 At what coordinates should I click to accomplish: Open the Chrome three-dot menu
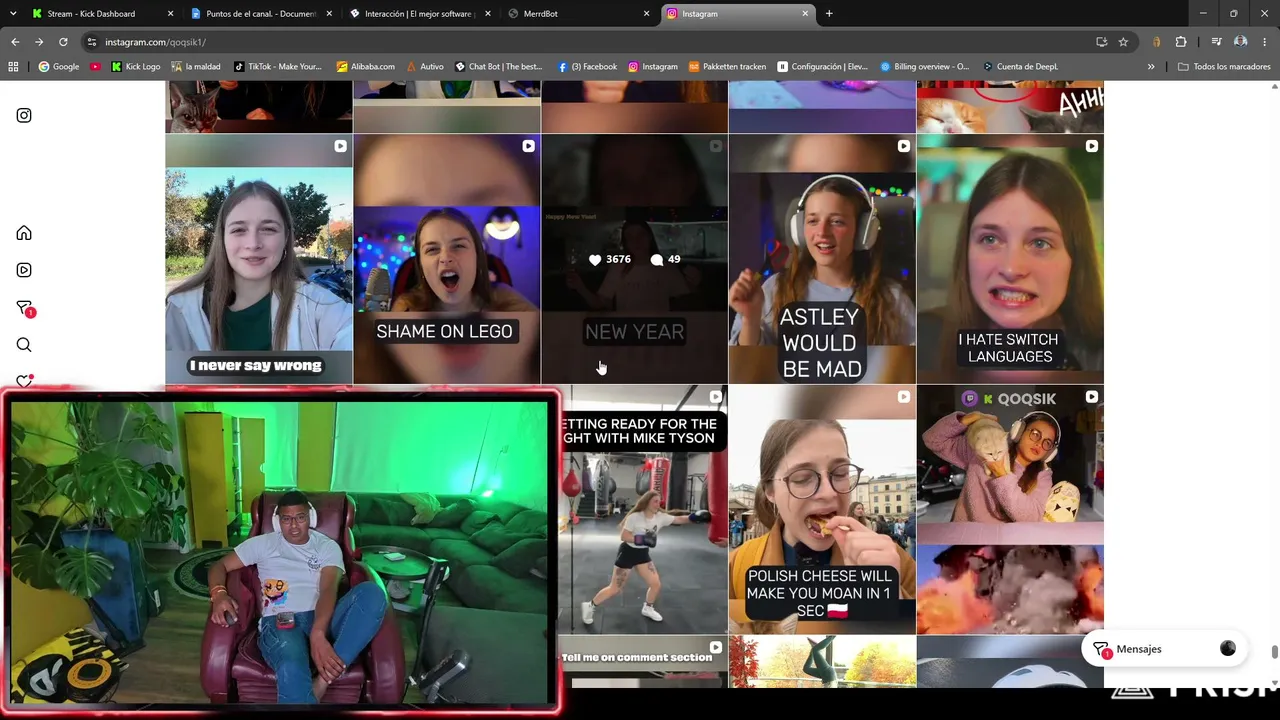pyautogui.click(x=1265, y=42)
